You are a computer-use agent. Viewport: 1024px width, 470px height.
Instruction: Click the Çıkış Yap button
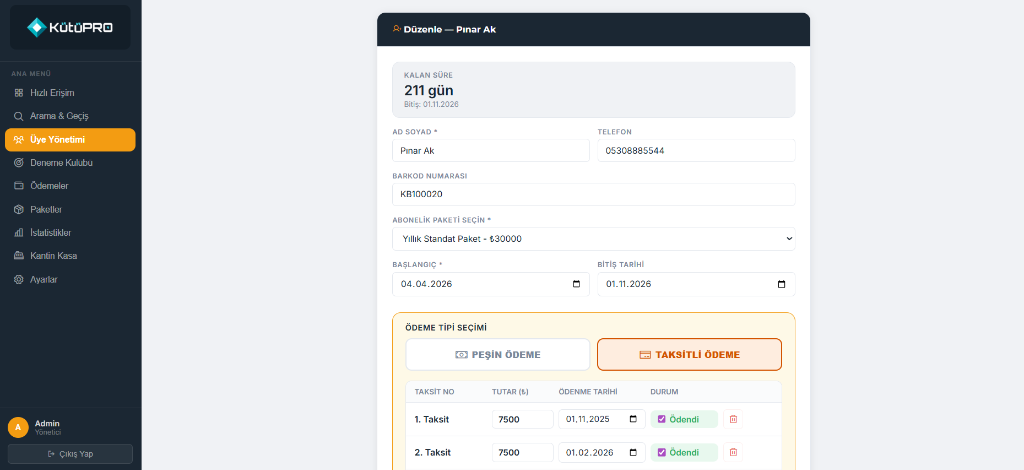point(70,454)
